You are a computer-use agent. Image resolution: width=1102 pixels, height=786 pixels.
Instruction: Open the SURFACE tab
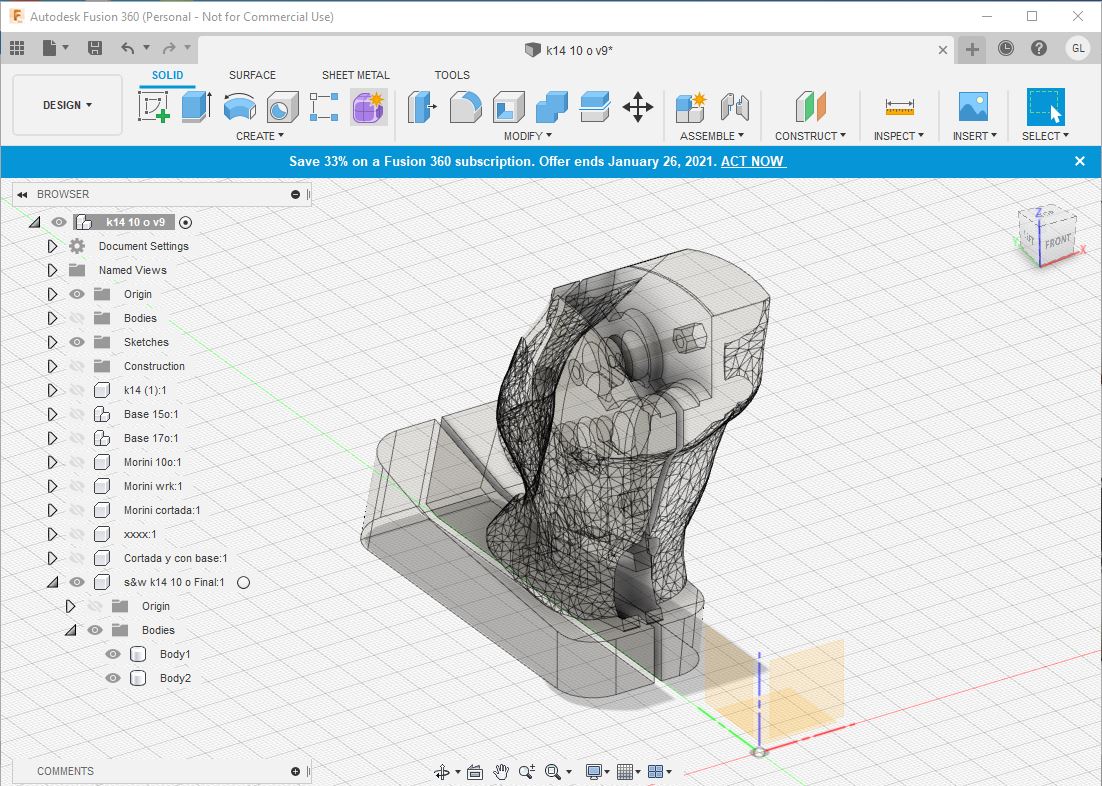point(252,75)
